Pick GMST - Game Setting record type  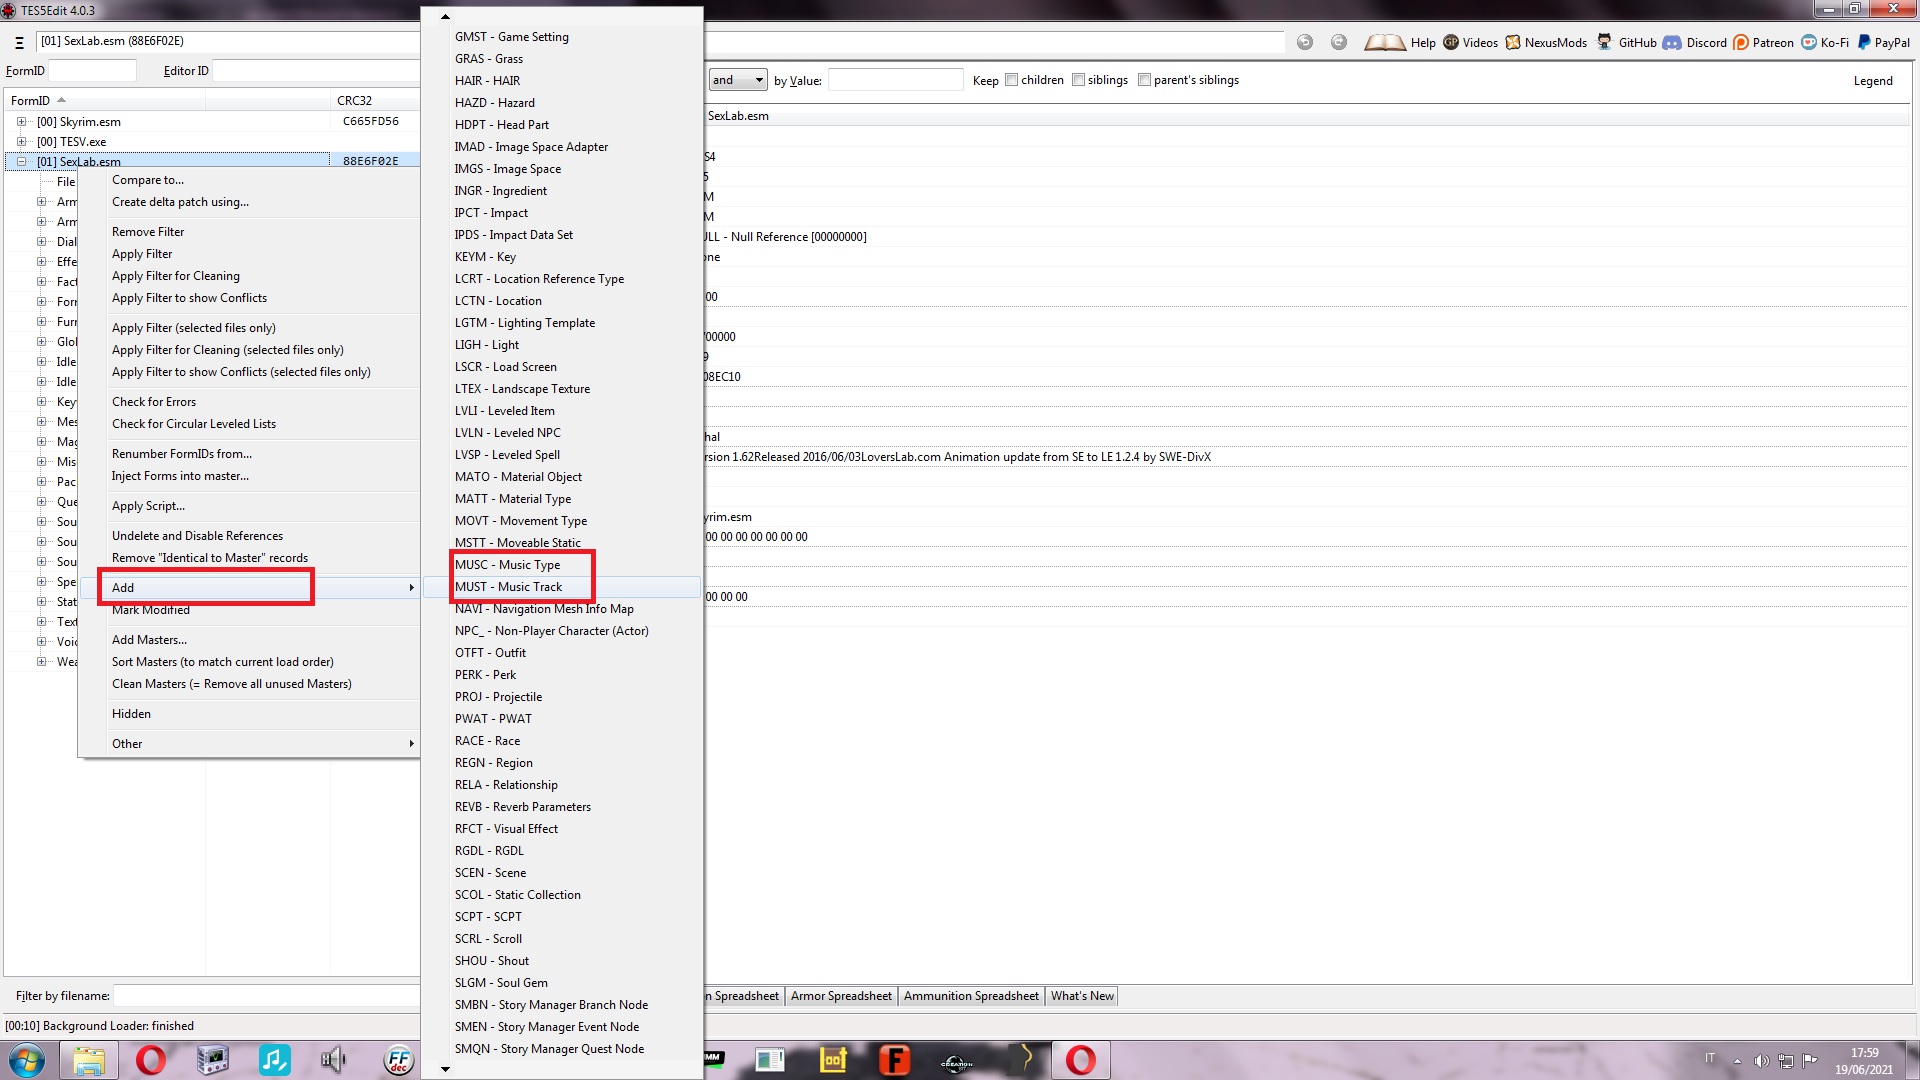tap(511, 37)
